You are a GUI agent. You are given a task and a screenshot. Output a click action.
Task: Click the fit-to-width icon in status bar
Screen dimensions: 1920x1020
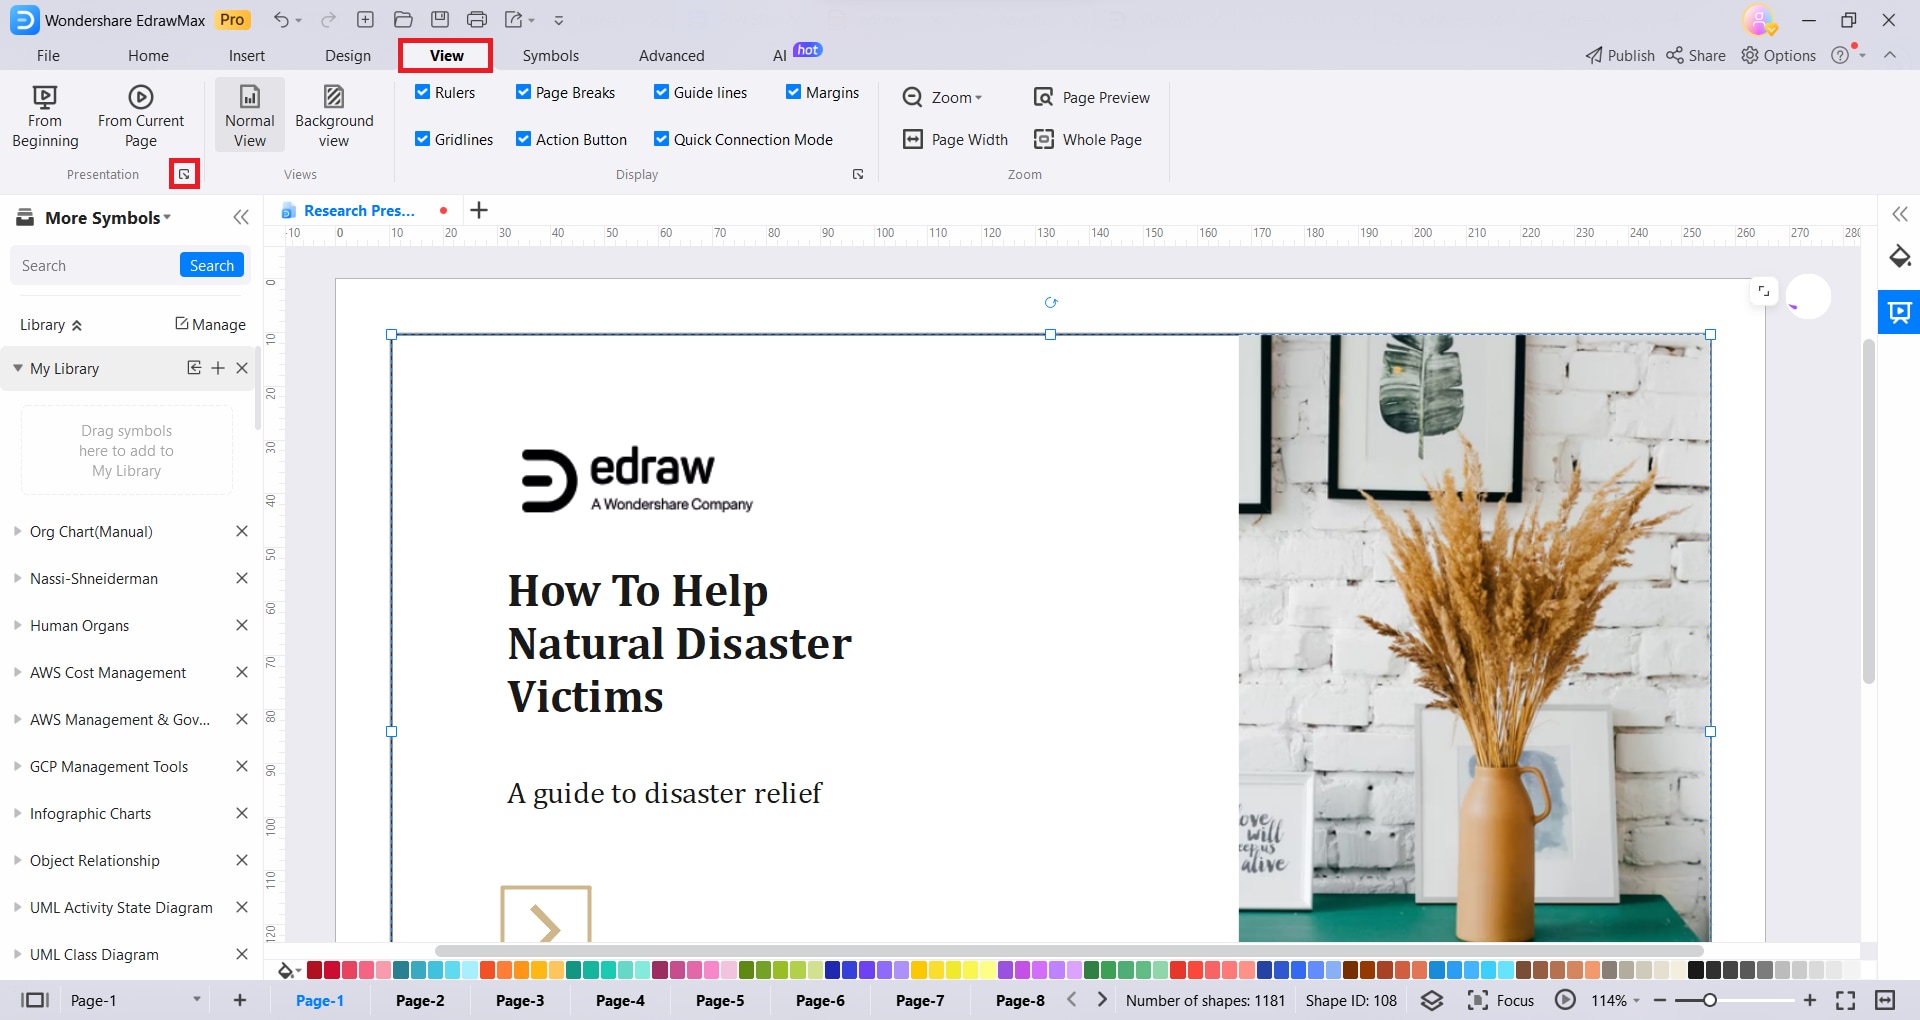pyautogui.click(x=1885, y=1000)
